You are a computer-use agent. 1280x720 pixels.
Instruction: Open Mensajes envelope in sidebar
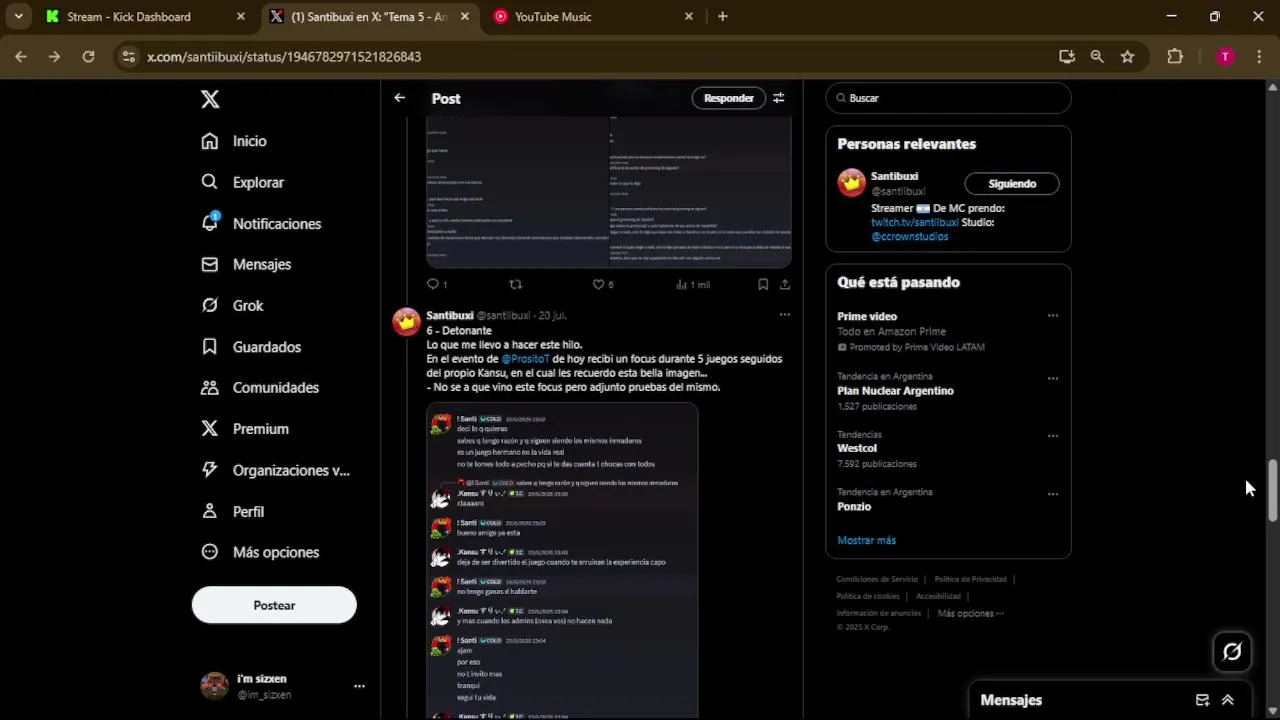[246, 264]
